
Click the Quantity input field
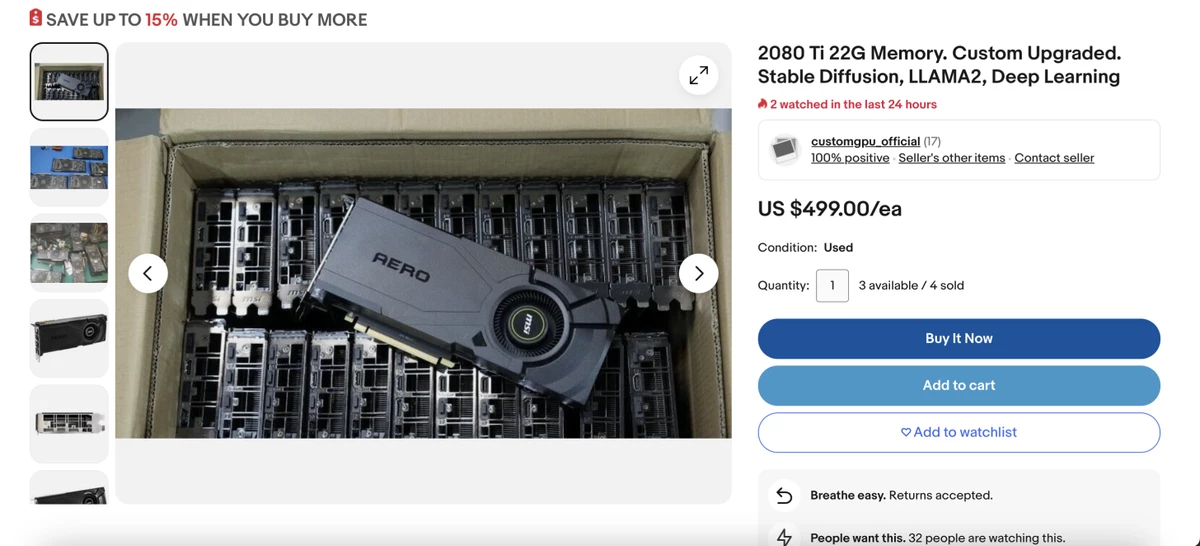(x=832, y=285)
